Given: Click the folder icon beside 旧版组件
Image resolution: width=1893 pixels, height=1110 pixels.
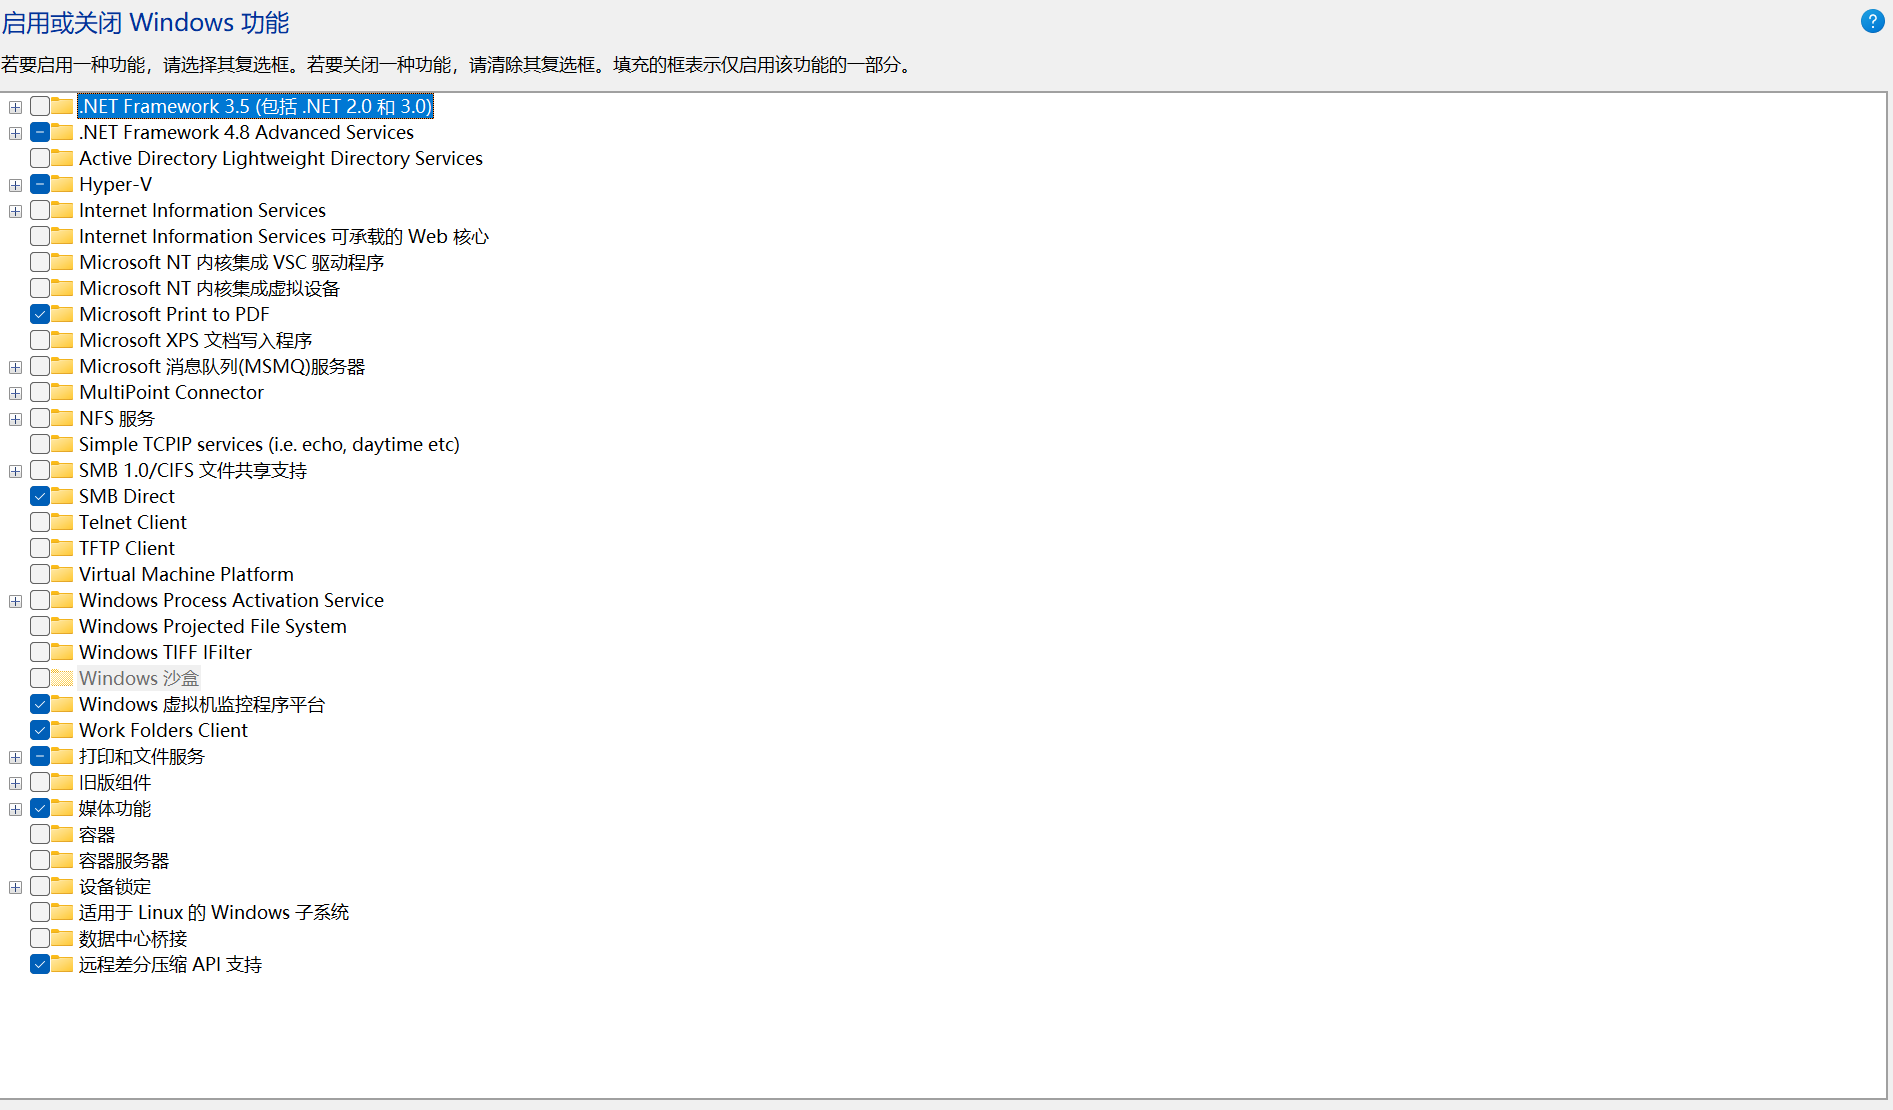Looking at the screenshot, I should (x=62, y=782).
